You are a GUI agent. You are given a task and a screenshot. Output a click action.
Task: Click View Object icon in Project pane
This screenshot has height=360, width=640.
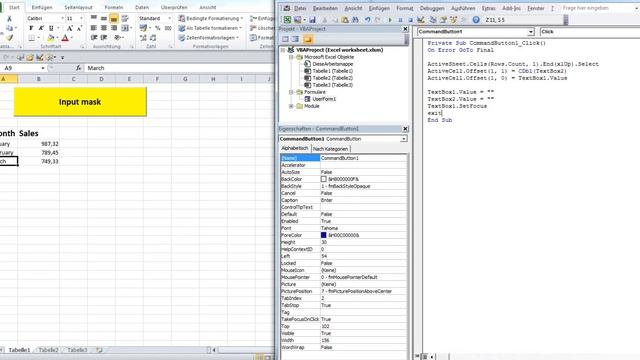(x=295, y=39)
